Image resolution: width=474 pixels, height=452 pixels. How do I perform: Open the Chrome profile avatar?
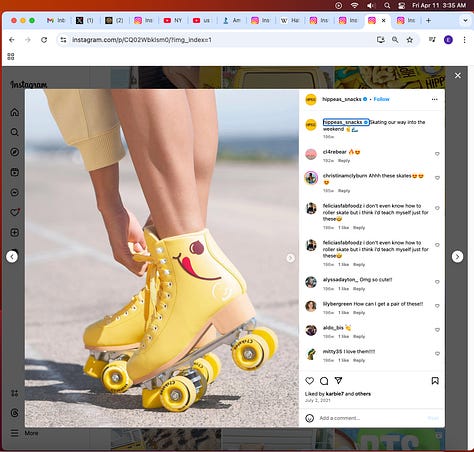point(448,40)
